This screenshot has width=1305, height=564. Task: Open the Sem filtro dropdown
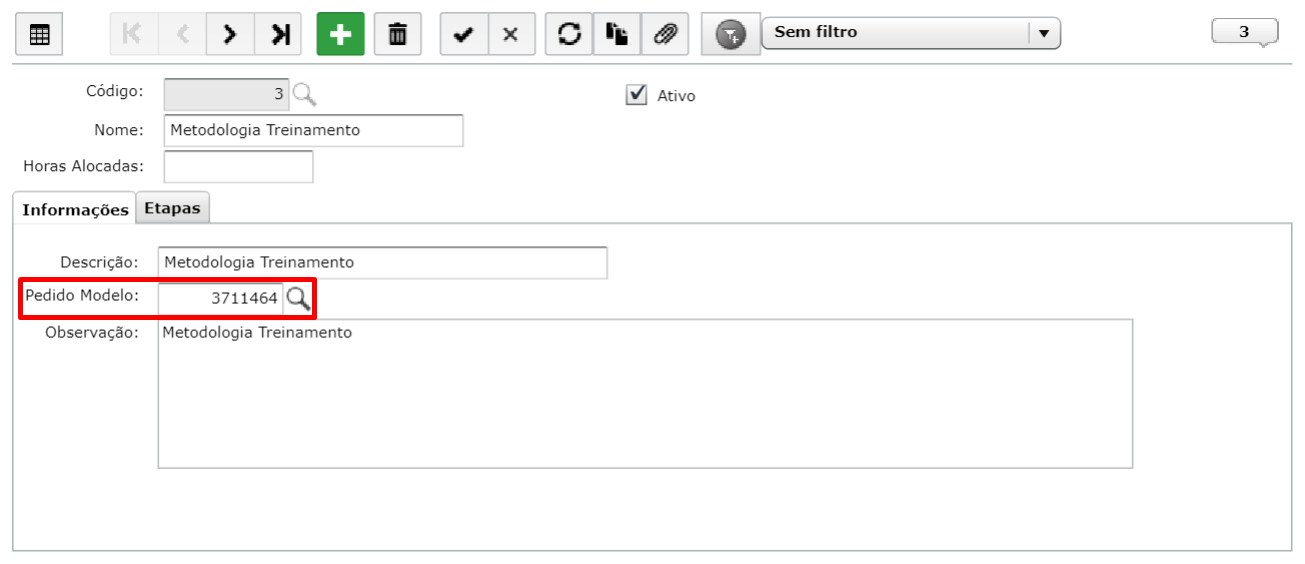tap(911, 33)
